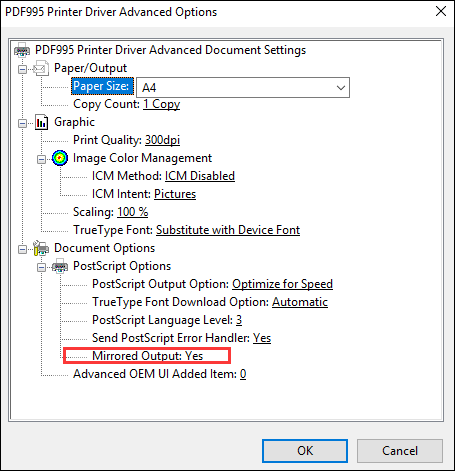Screen dimensions: 455x471
Task: Open the Paper Size A4 dropdown
Action: [x=243, y=88]
